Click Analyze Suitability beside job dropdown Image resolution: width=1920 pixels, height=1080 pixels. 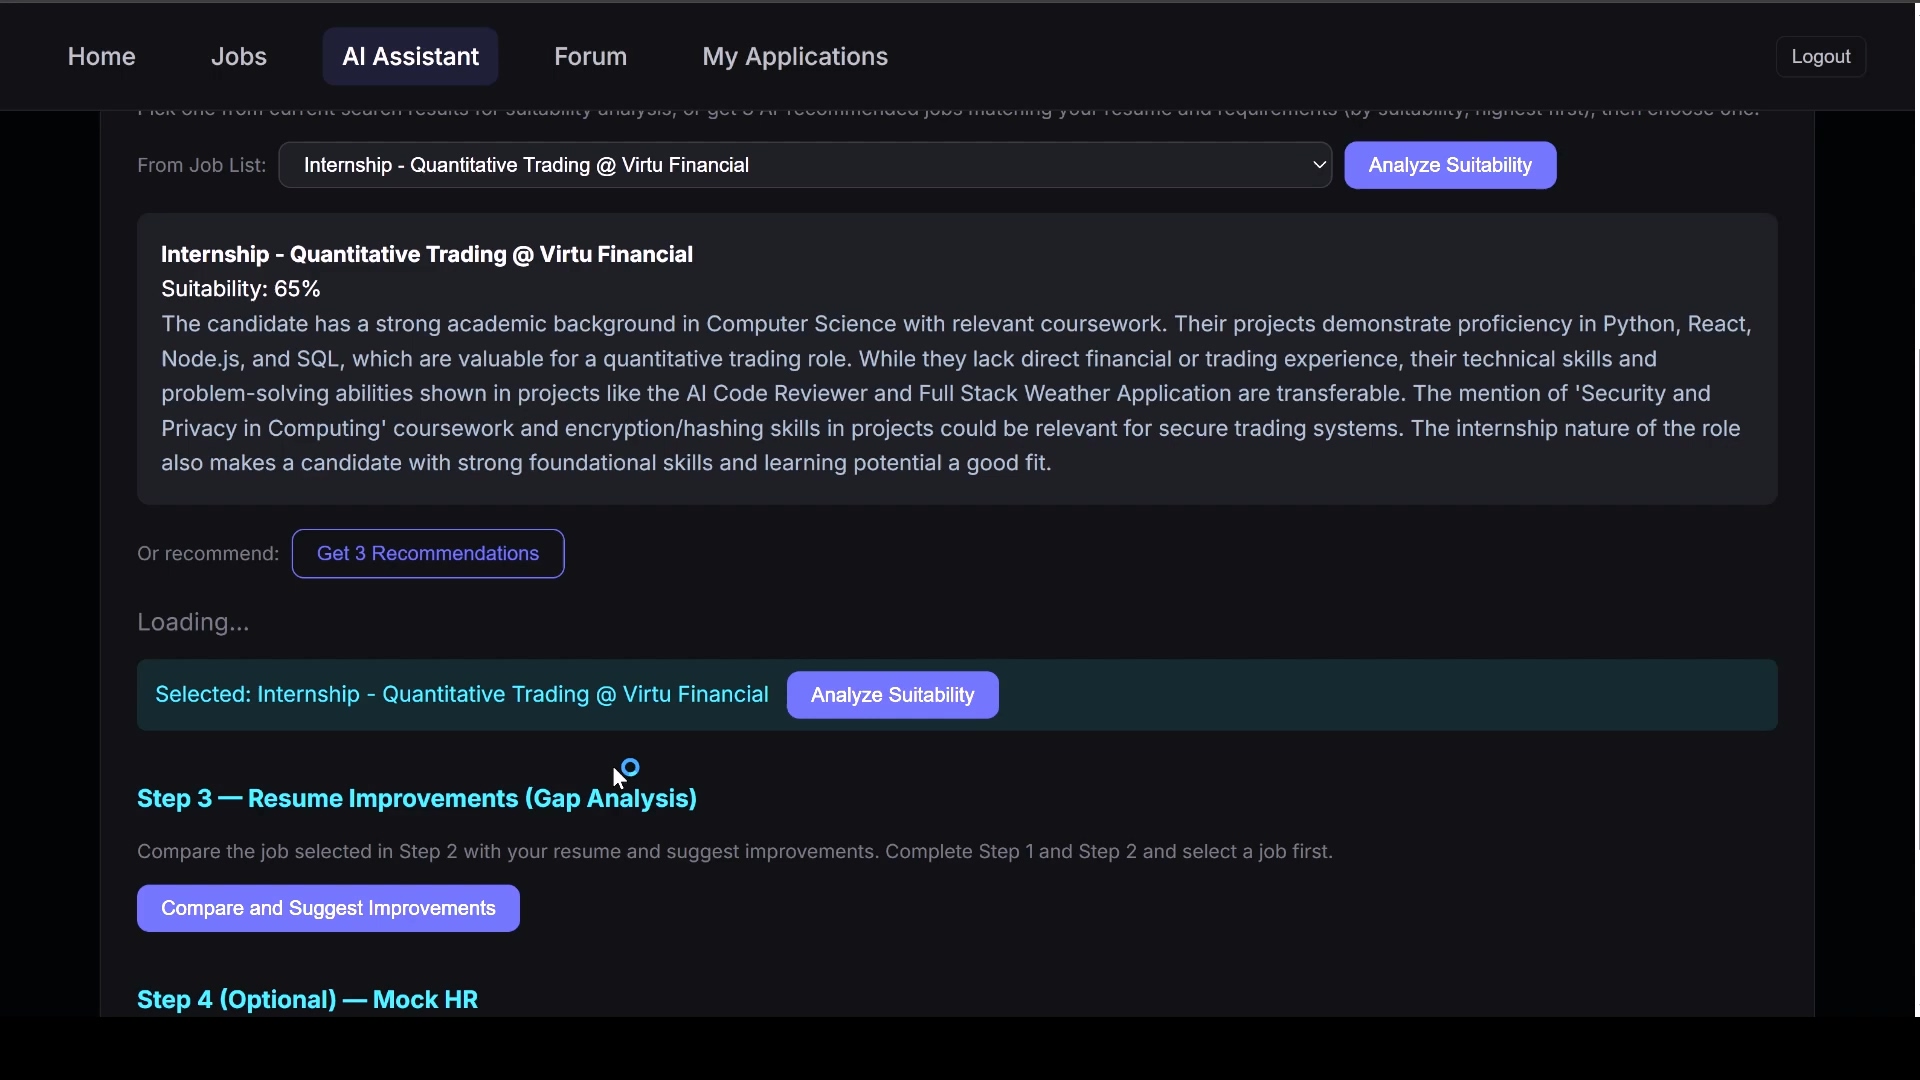(1449, 165)
